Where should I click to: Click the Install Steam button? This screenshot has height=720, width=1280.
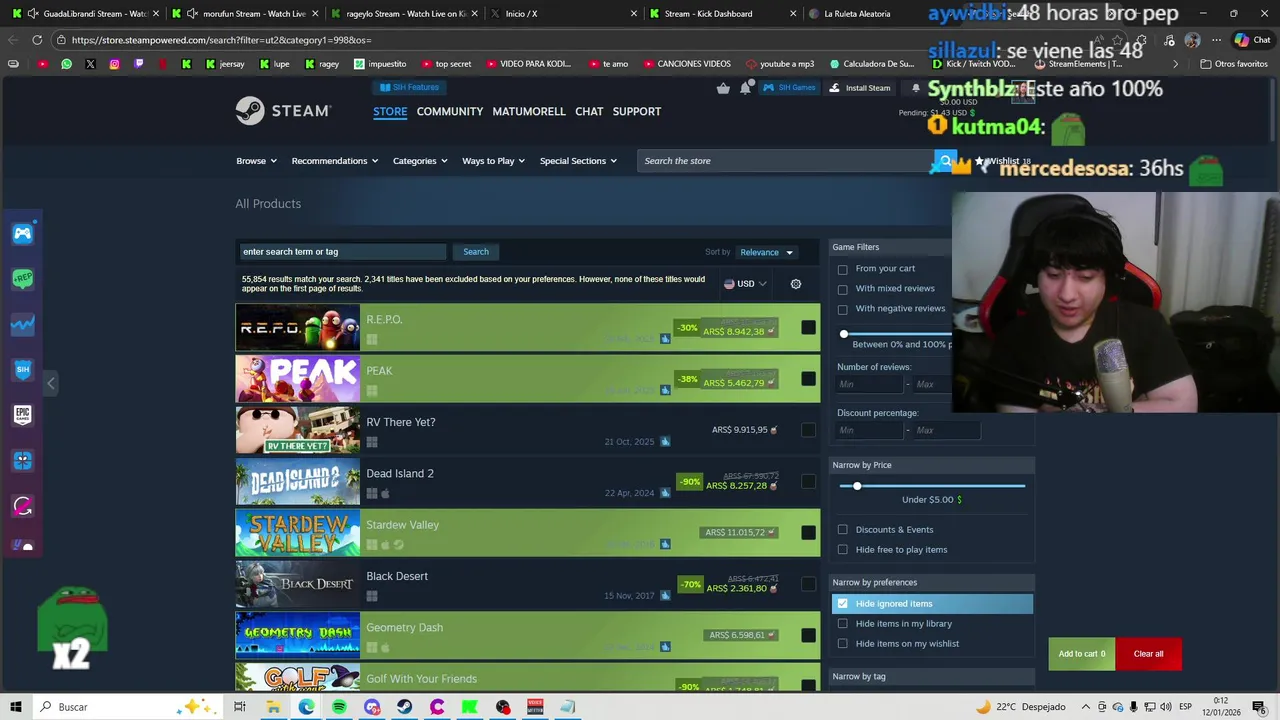click(x=860, y=88)
